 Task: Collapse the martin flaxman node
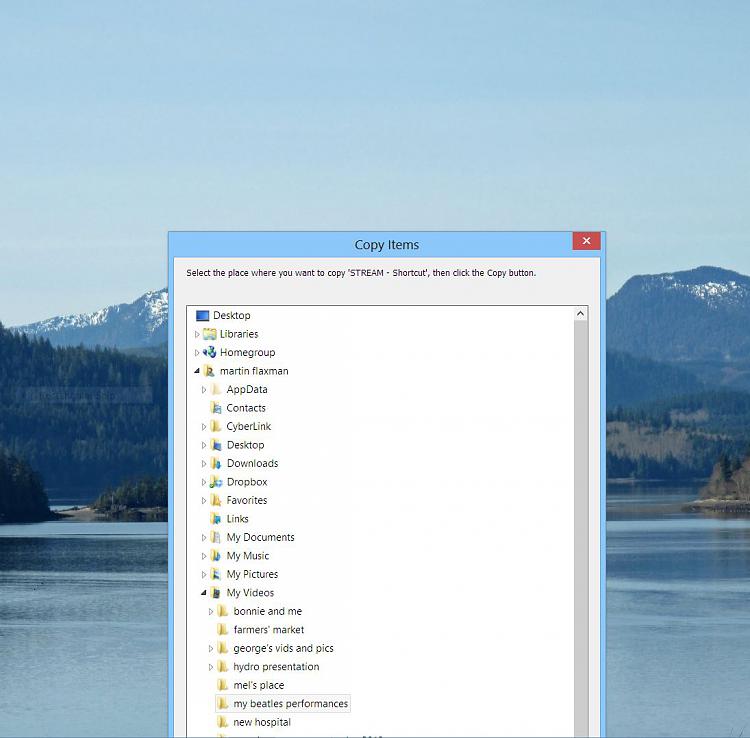[x=197, y=371]
